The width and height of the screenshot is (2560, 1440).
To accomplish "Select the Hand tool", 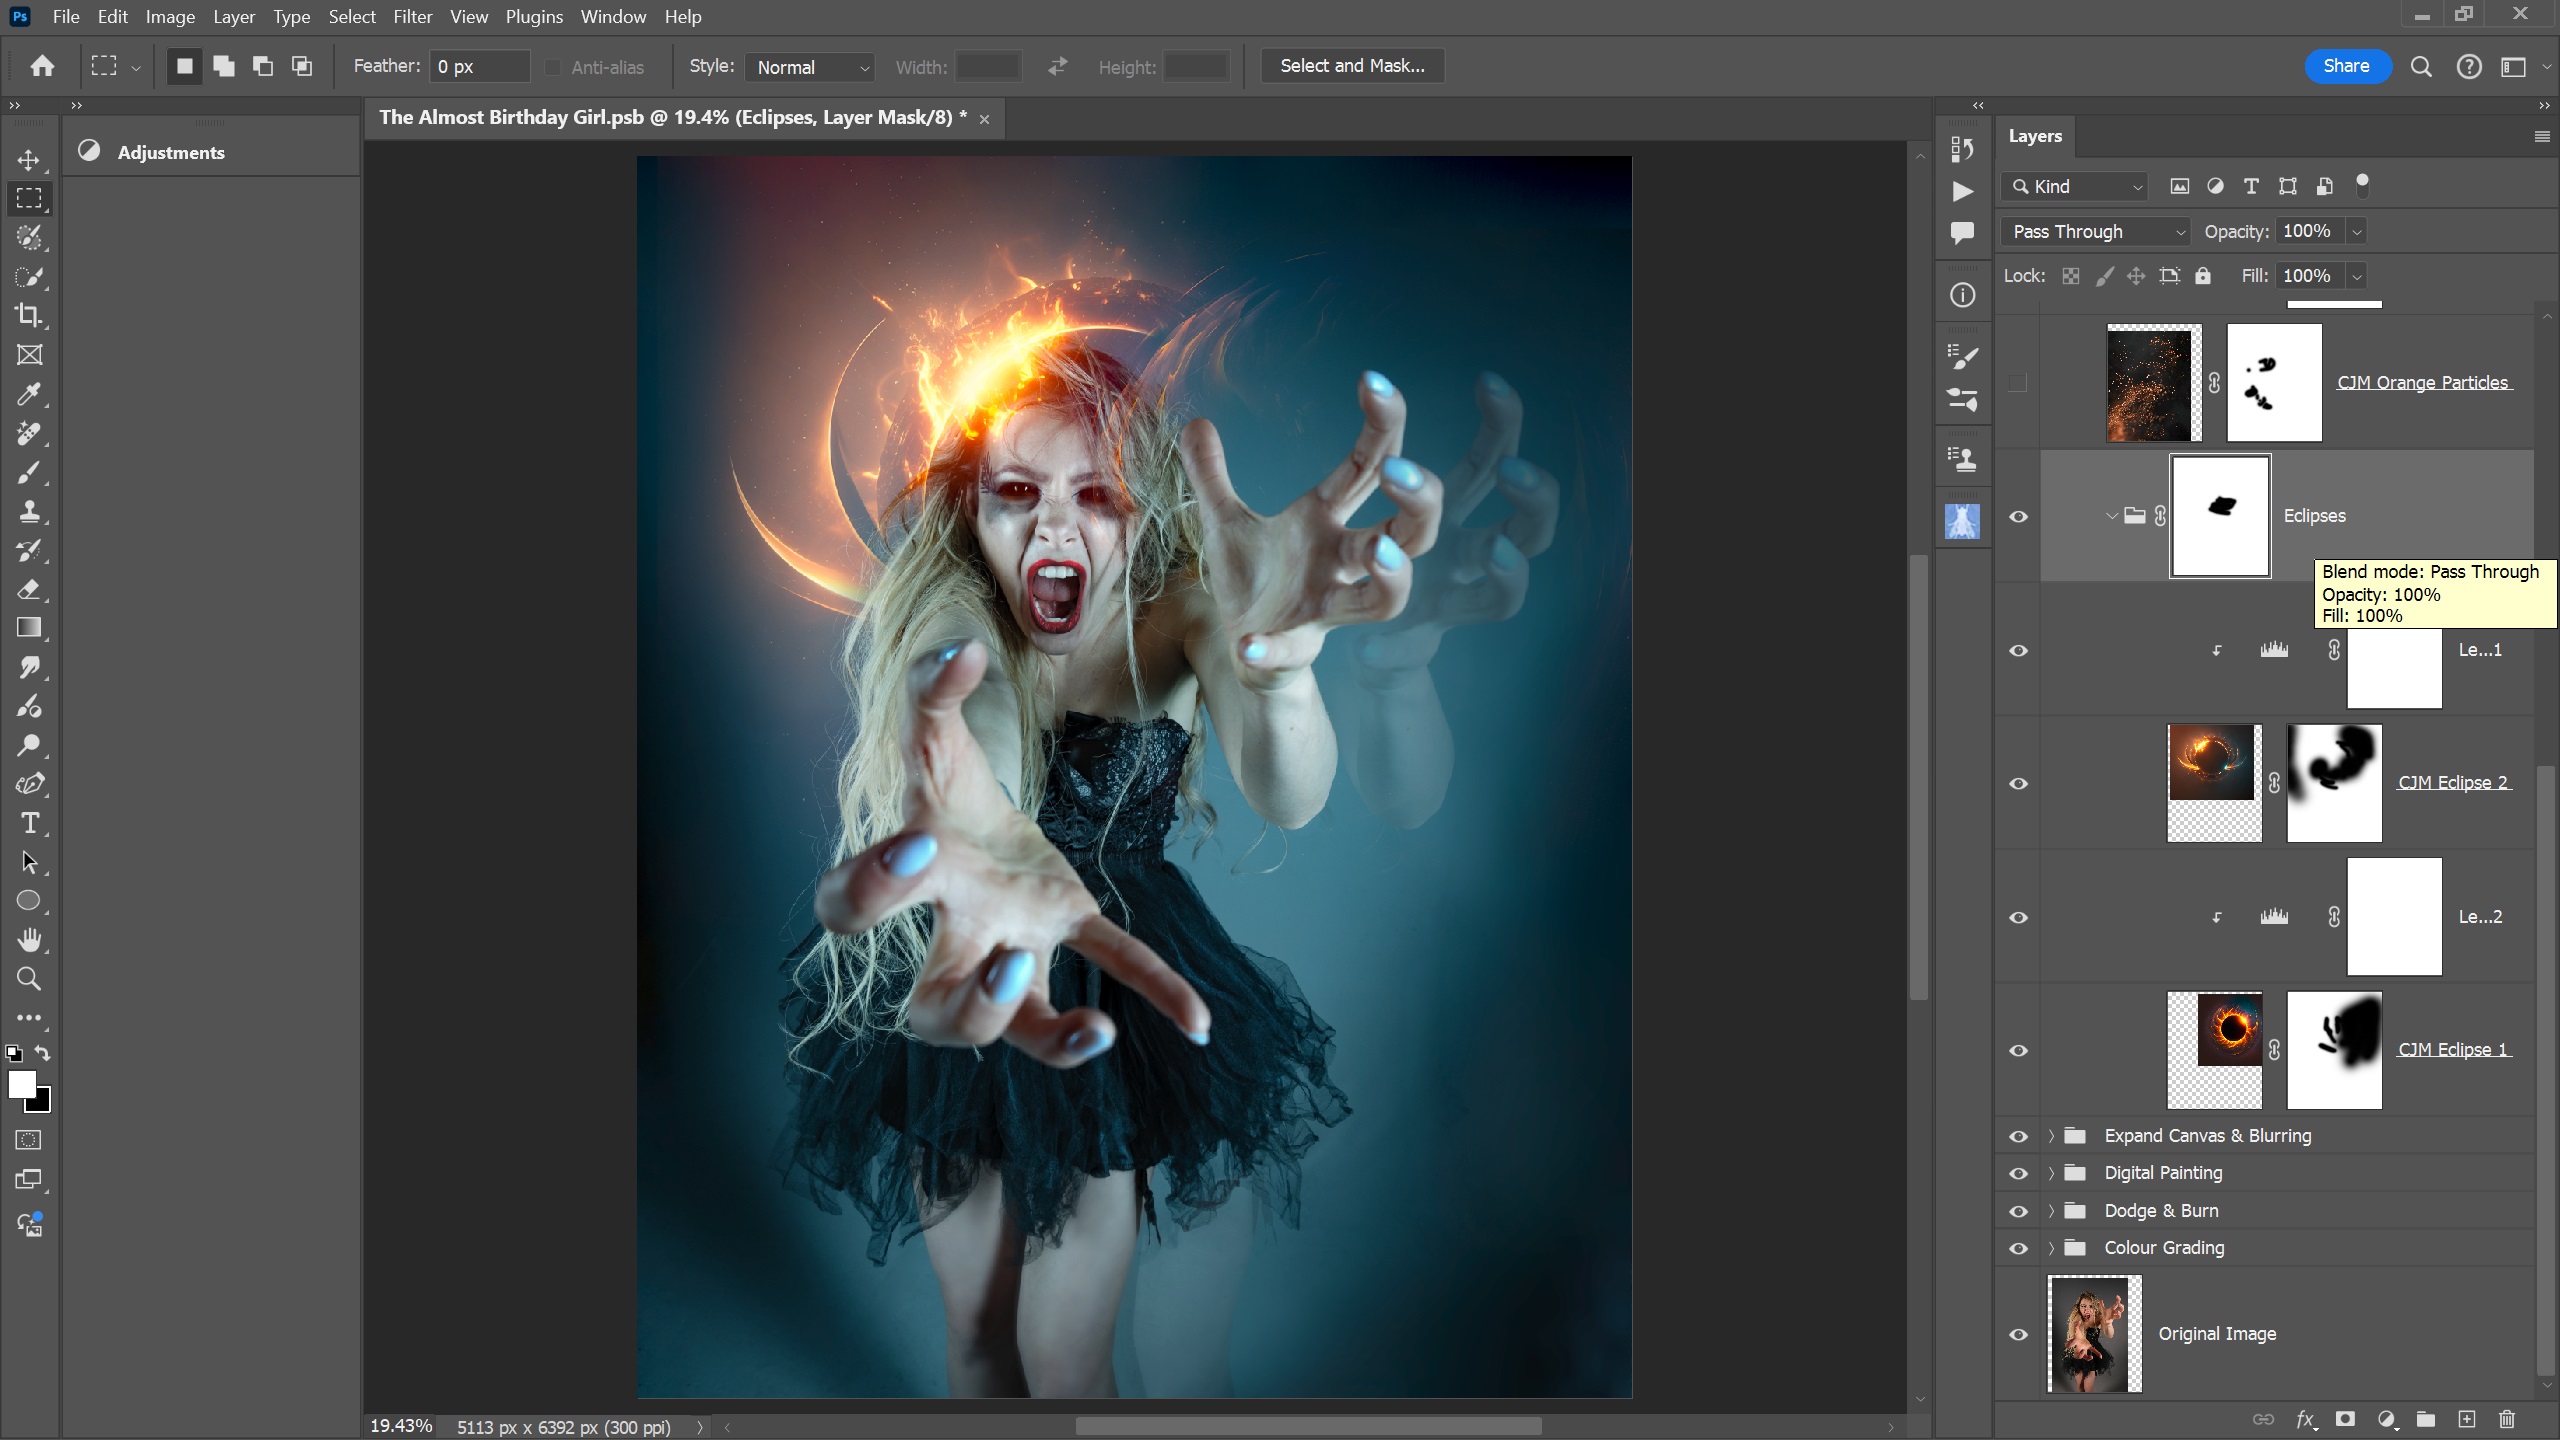I will 29,940.
